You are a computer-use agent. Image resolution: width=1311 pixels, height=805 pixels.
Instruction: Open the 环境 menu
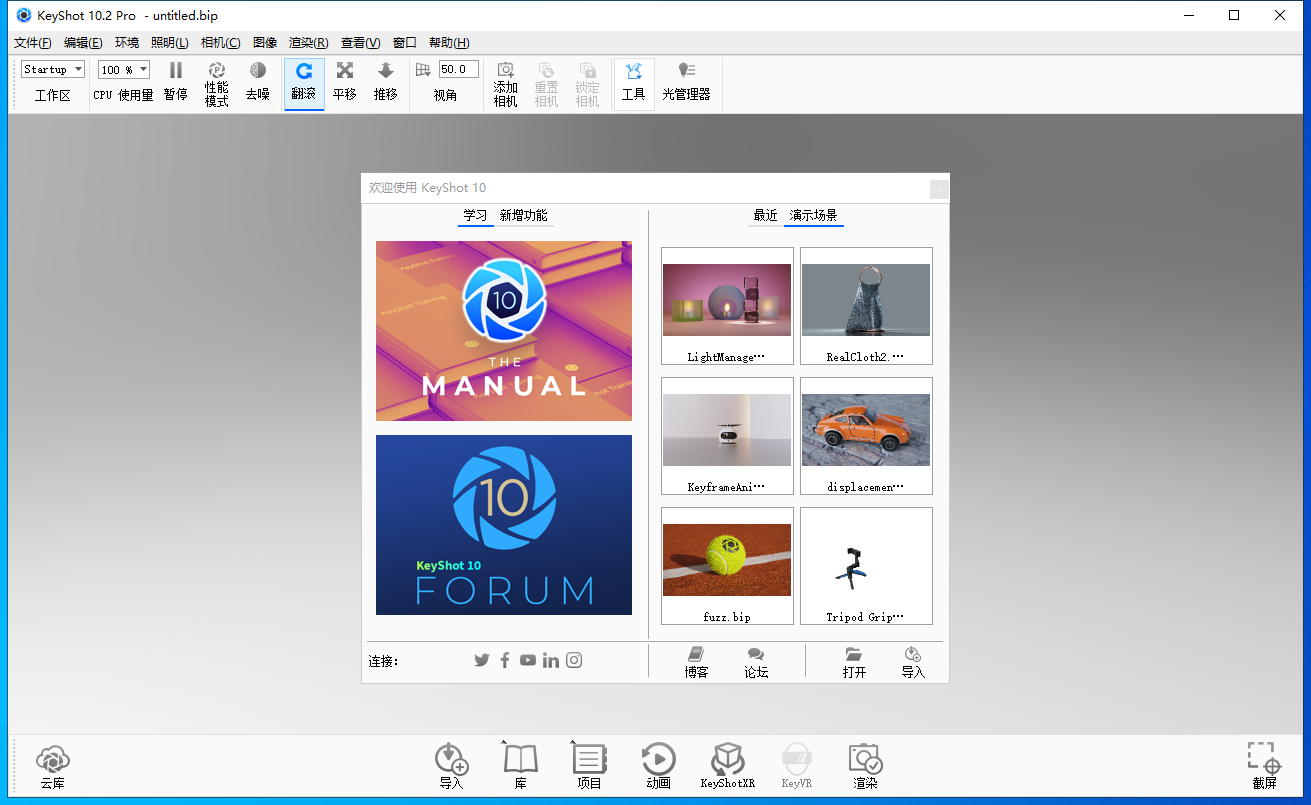click(x=127, y=43)
